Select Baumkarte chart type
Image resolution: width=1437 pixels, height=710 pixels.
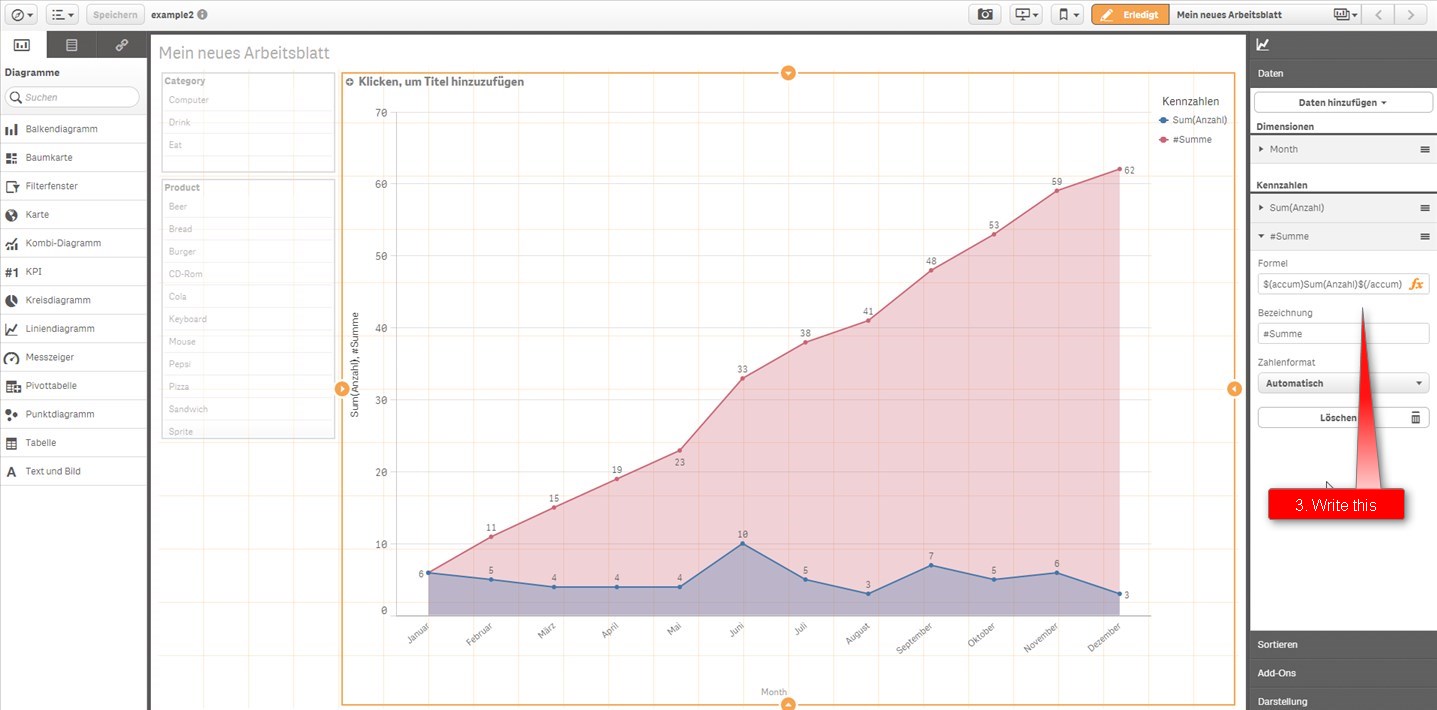coord(73,158)
